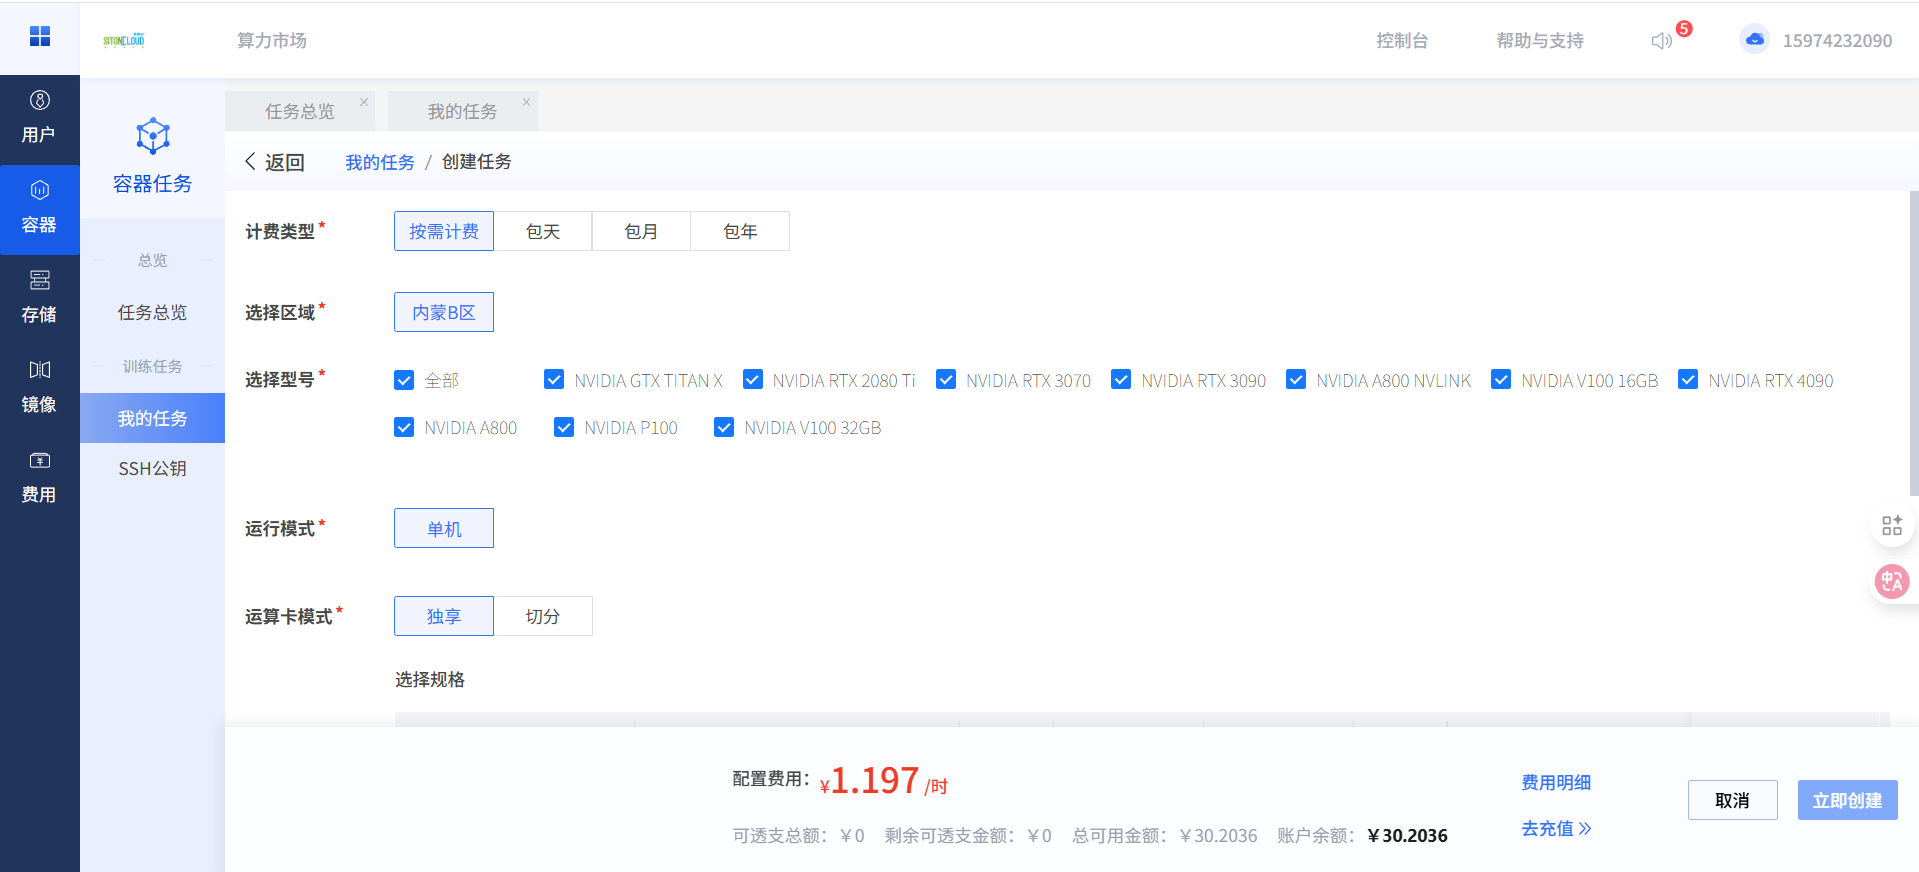Select 切分 GPU card mode
This screenshot has width=1919, height=872.
[x=543, y=616]
